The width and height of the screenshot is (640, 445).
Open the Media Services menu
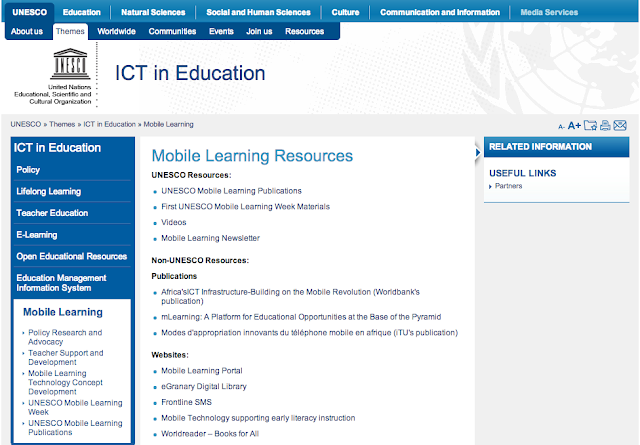click(x=549, y=12)
